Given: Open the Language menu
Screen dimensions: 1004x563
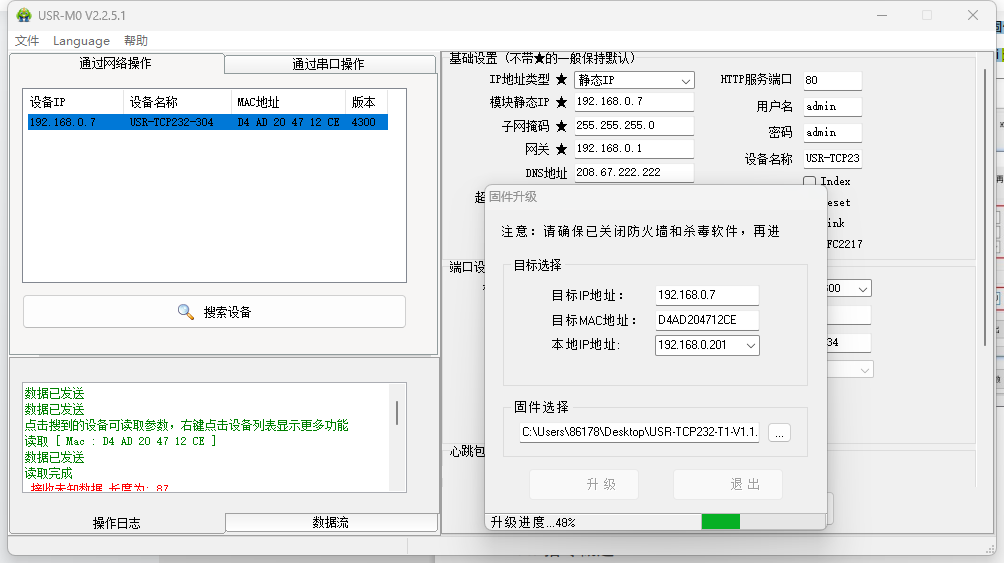Looking at the screenshot, I should [81, 41].
